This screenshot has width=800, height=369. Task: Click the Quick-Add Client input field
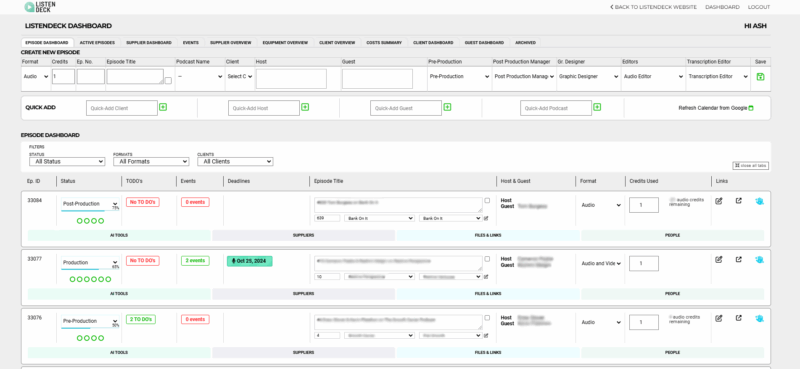[122, 108]
